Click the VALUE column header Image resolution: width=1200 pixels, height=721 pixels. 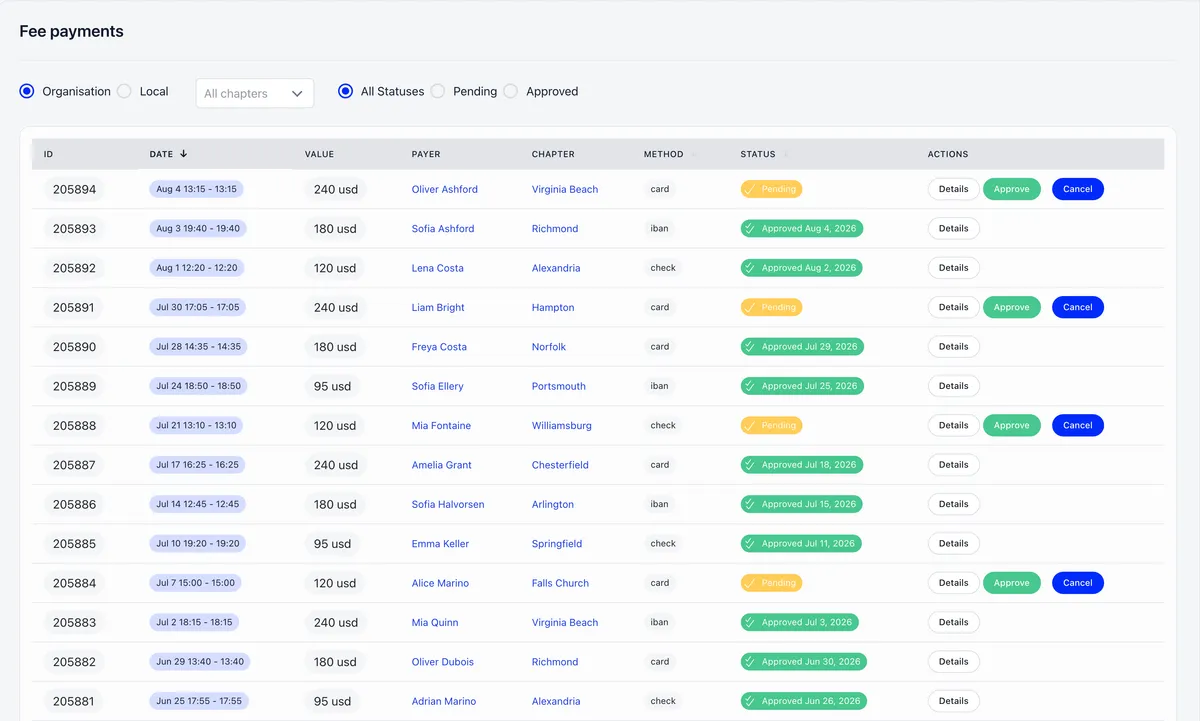pos(319,154)
